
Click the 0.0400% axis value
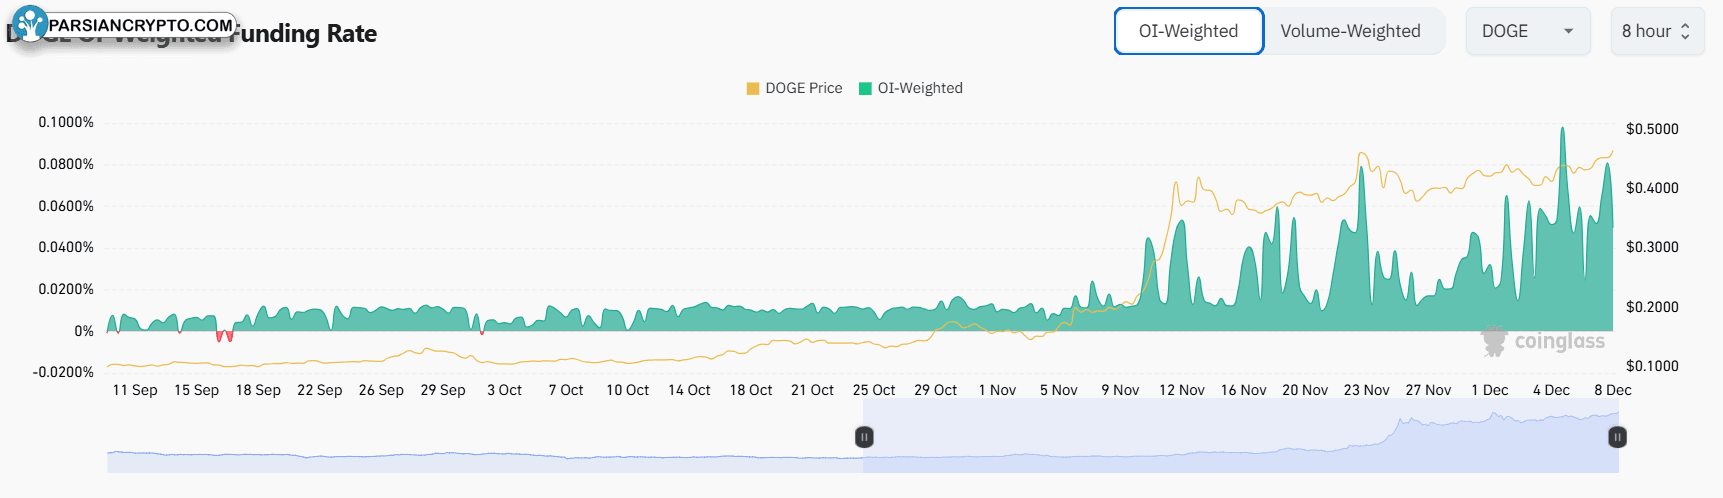[x=66, y=247]
